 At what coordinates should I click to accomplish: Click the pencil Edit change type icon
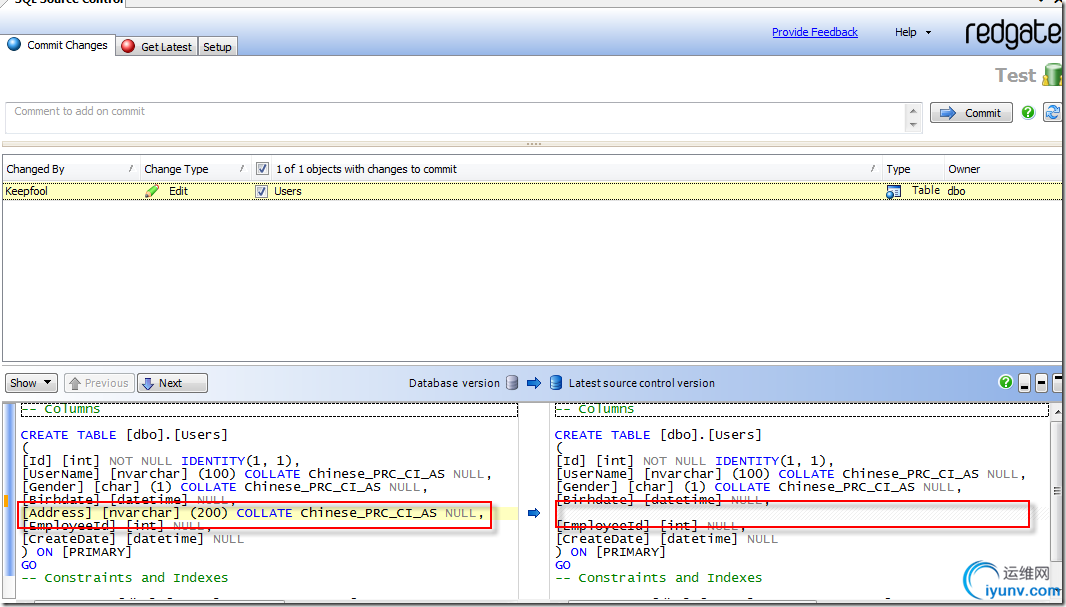click(152, 191)
